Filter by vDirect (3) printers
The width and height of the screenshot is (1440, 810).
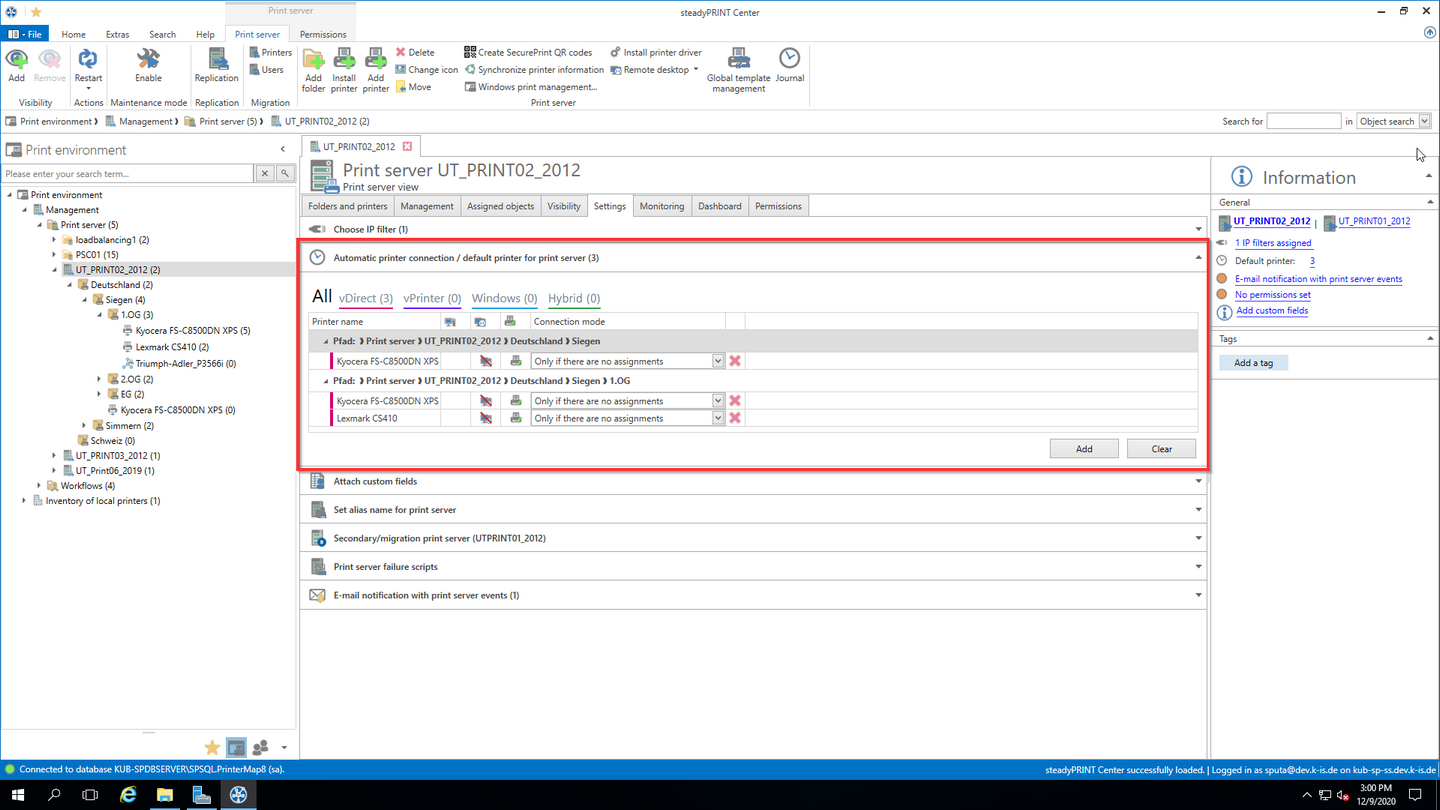tap(366, 298)
